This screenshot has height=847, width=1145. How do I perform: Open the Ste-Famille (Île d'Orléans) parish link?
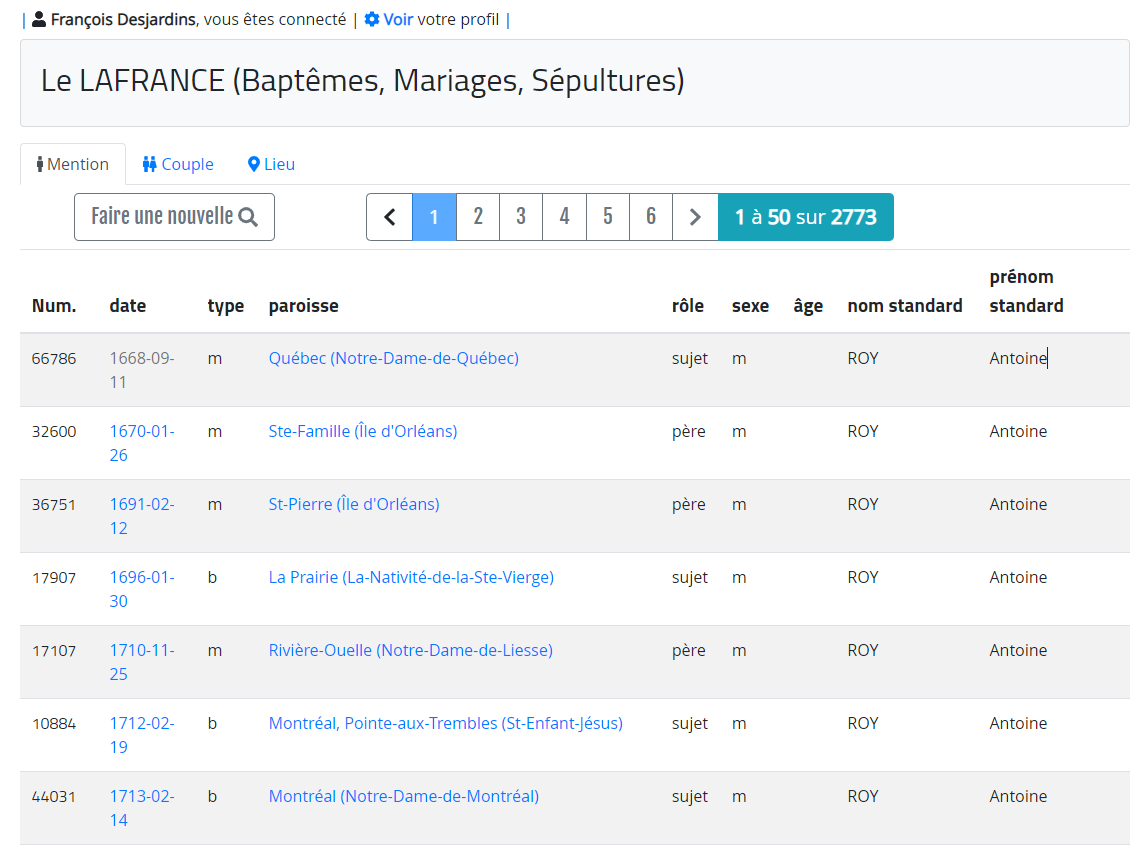[362, 431]
